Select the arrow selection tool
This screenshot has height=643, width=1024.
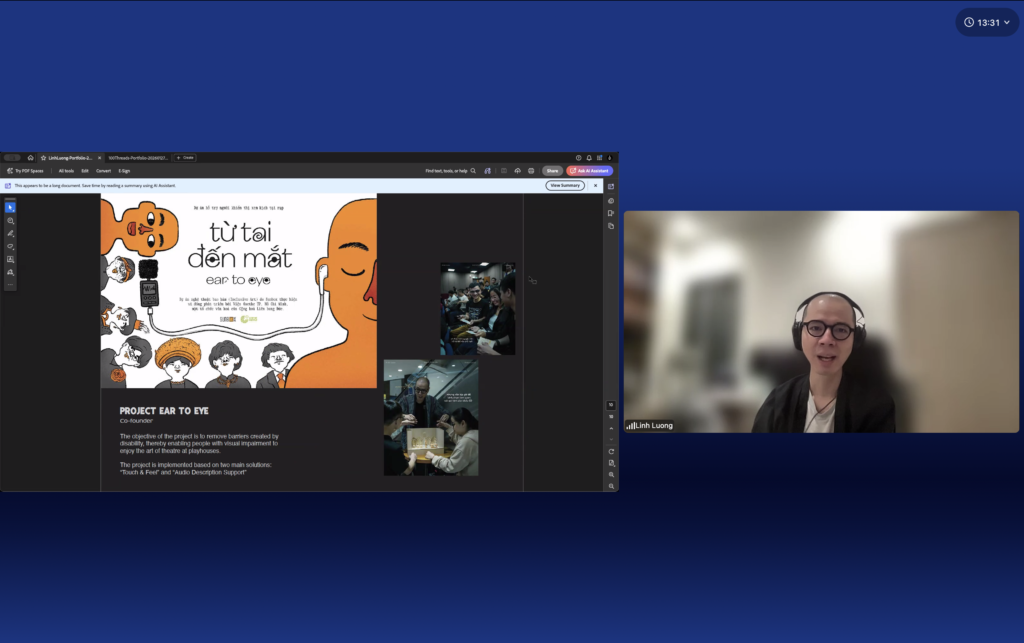tap(10, 208)
